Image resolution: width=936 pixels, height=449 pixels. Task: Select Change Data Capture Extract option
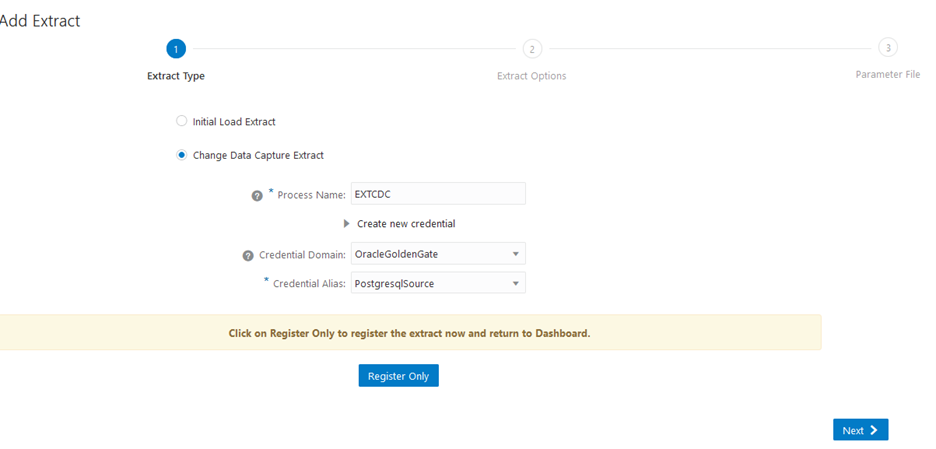(181, 155)
